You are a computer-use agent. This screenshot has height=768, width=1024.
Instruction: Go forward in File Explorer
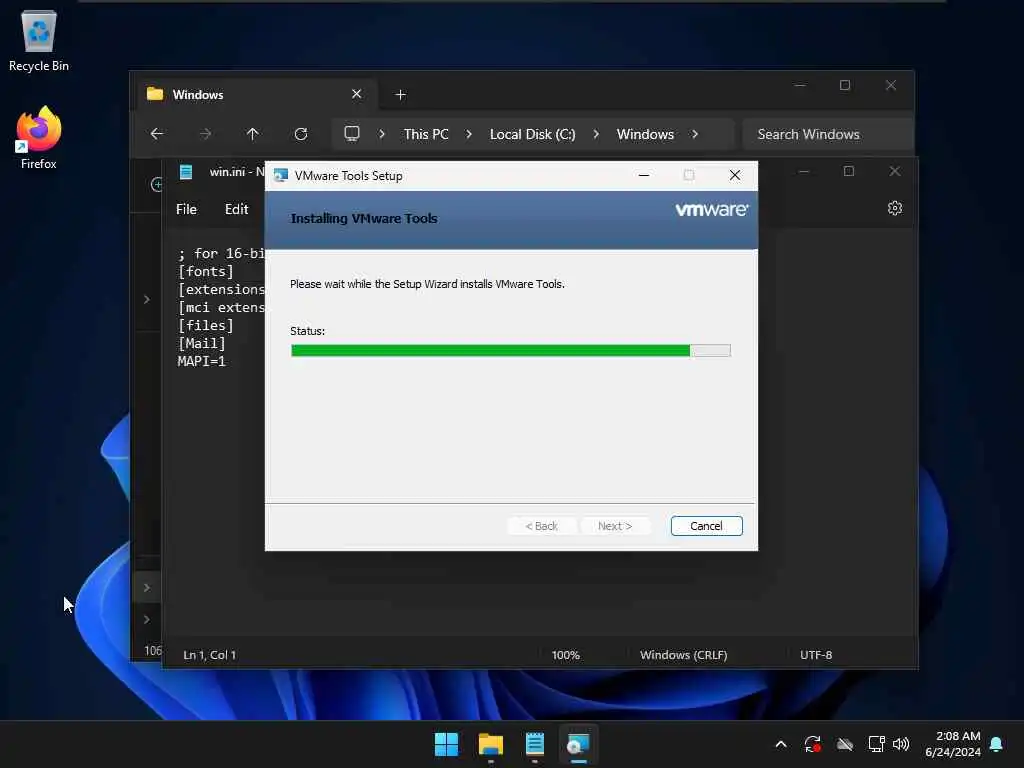pos(205,134)
